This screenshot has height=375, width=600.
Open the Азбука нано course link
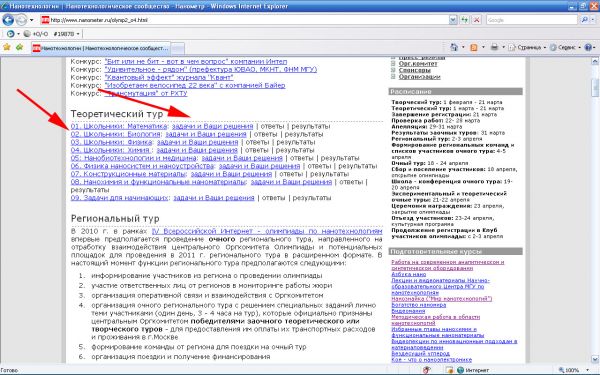(x=408, y=274)
